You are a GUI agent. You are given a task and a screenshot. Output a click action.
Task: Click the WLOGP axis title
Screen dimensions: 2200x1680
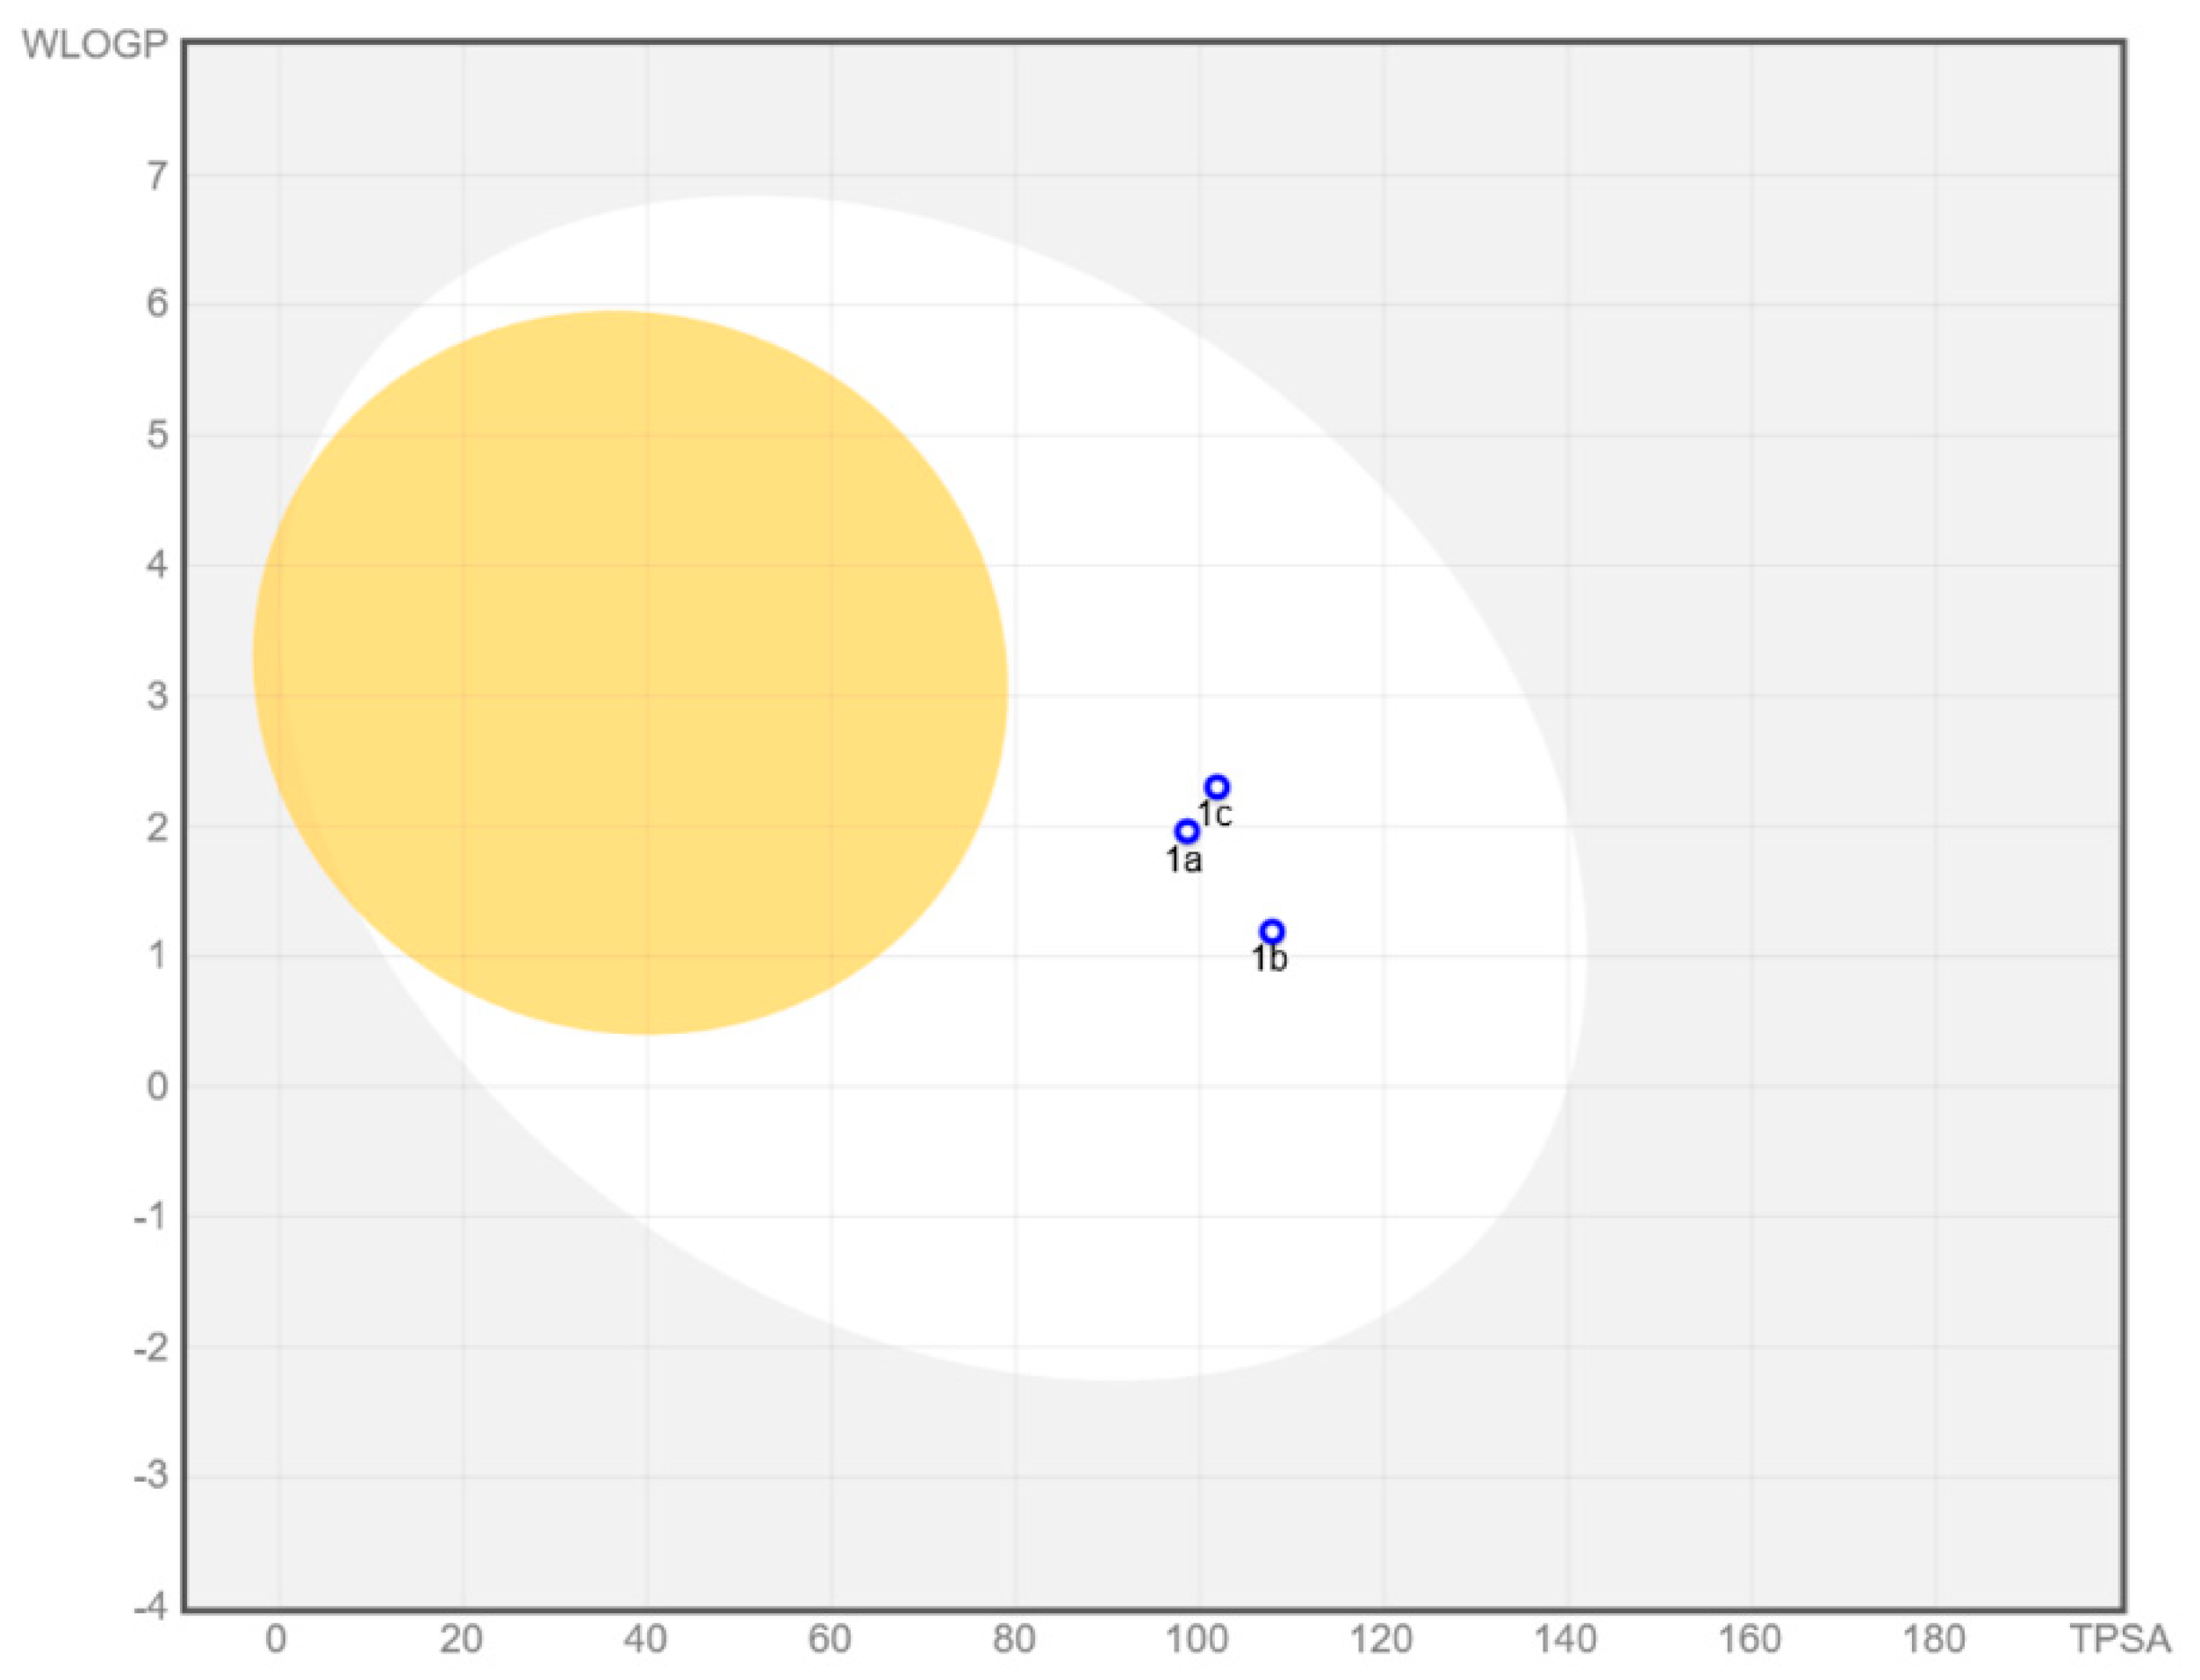pyautogui.click(x=94, y=46)
